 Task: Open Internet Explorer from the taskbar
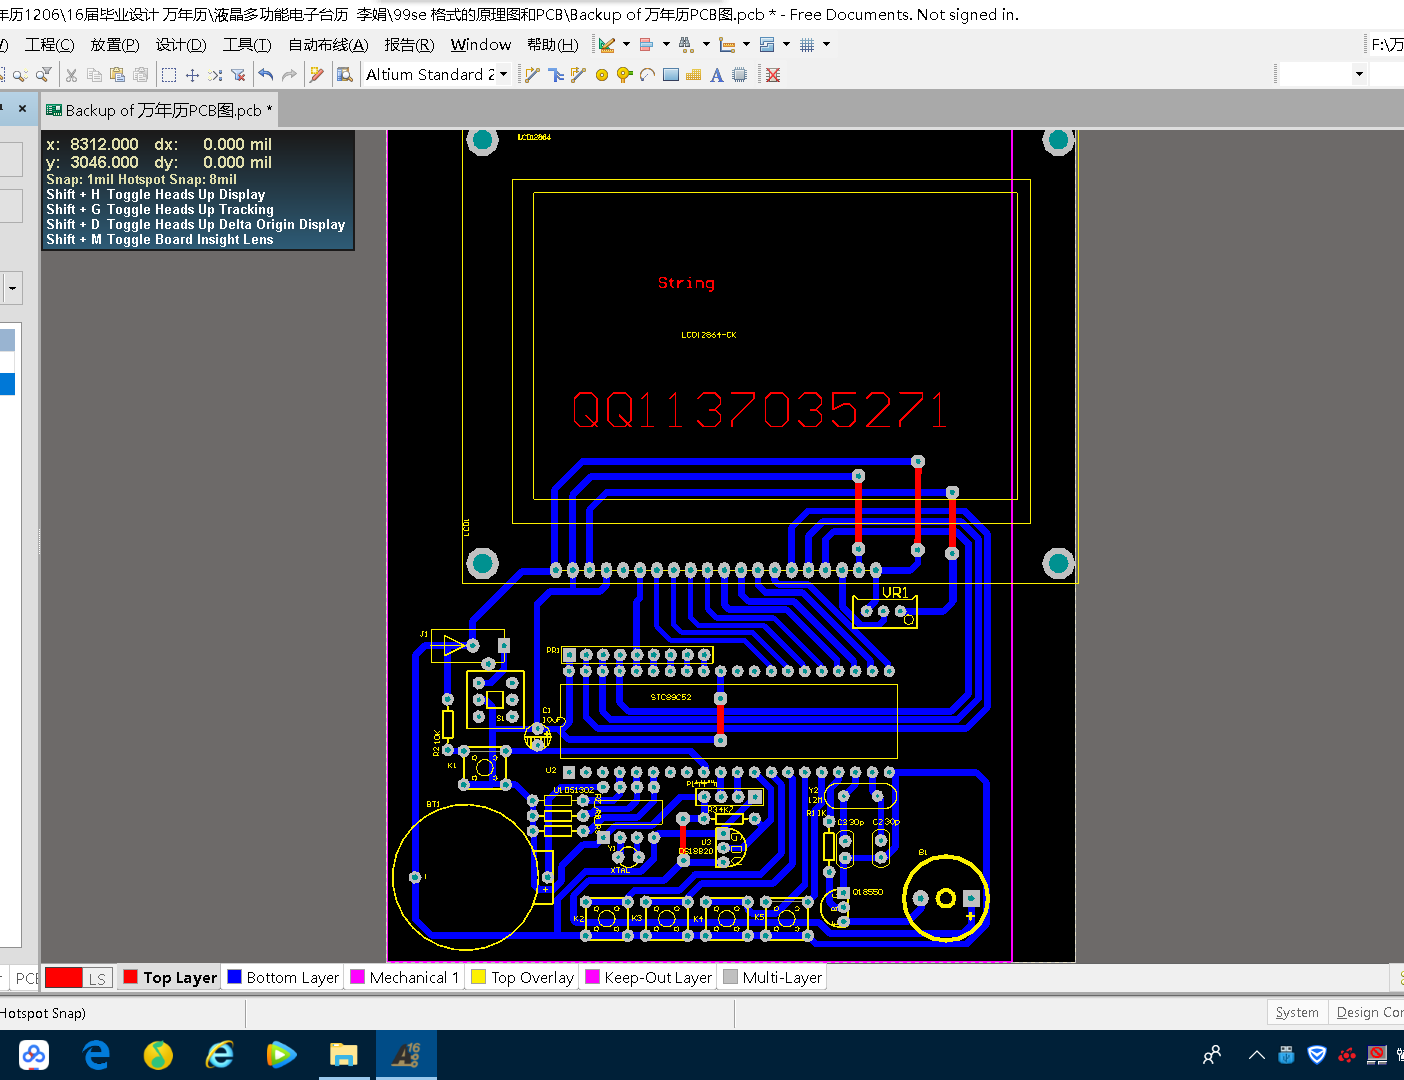[x=220, y=1055]
